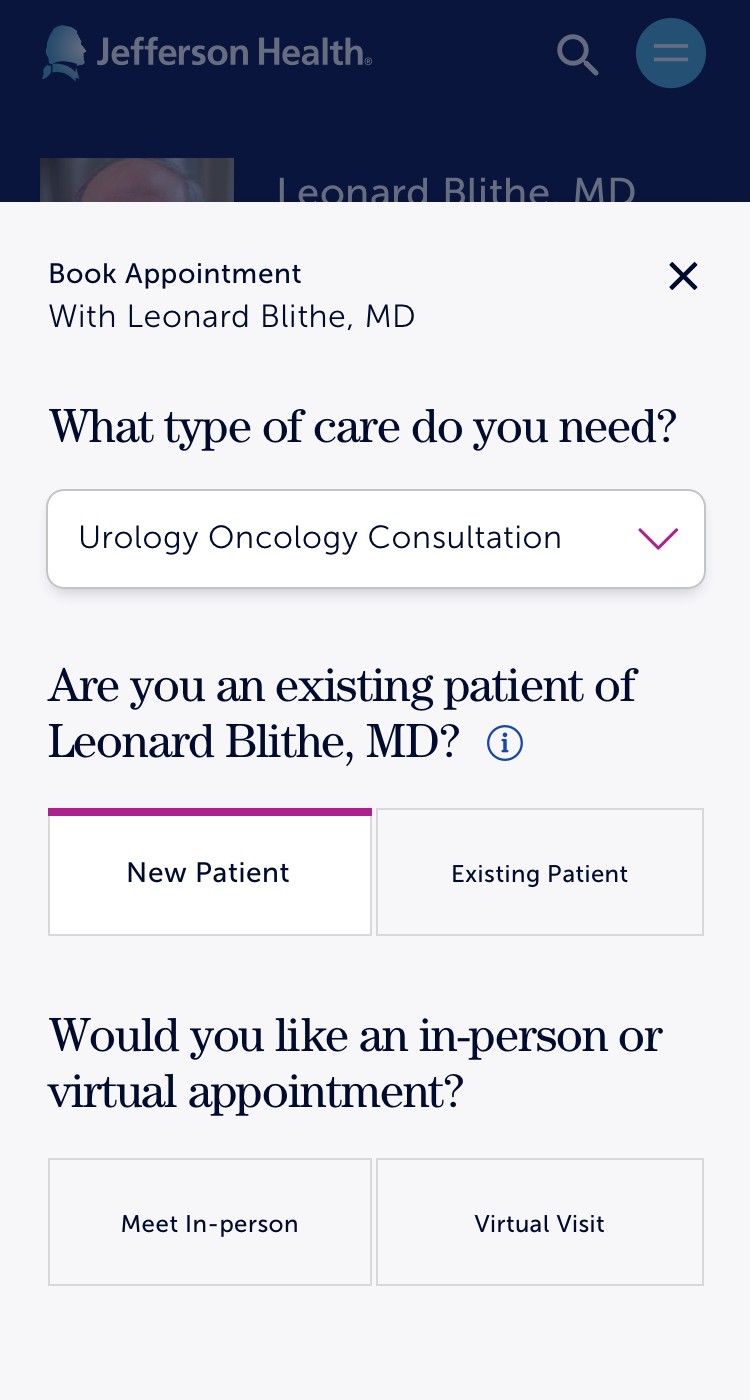Click the info icon beside Leonard Blithe, MD
Viewport: 750px width, 1400px height.
[505, 743]
